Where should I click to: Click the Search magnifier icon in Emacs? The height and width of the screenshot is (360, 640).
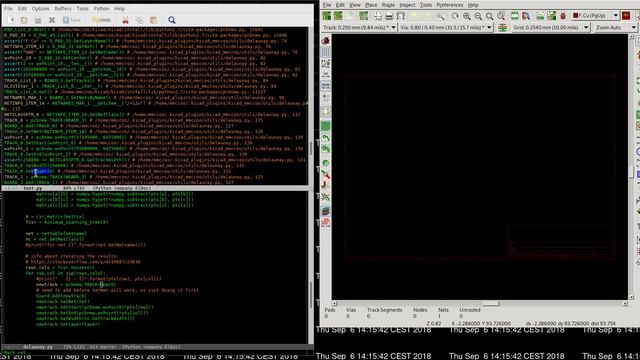click(x=172, y=20)
